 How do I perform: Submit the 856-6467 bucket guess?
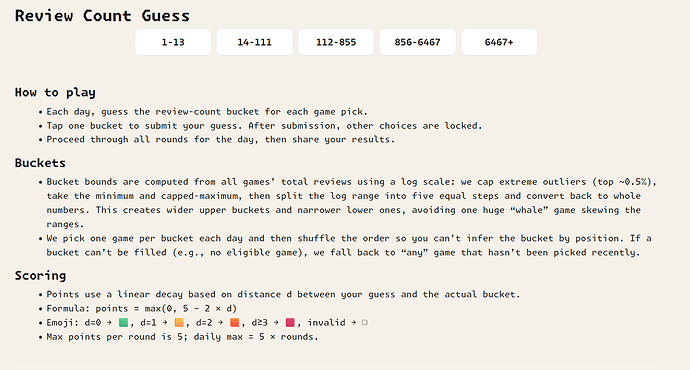click(417, 42)
